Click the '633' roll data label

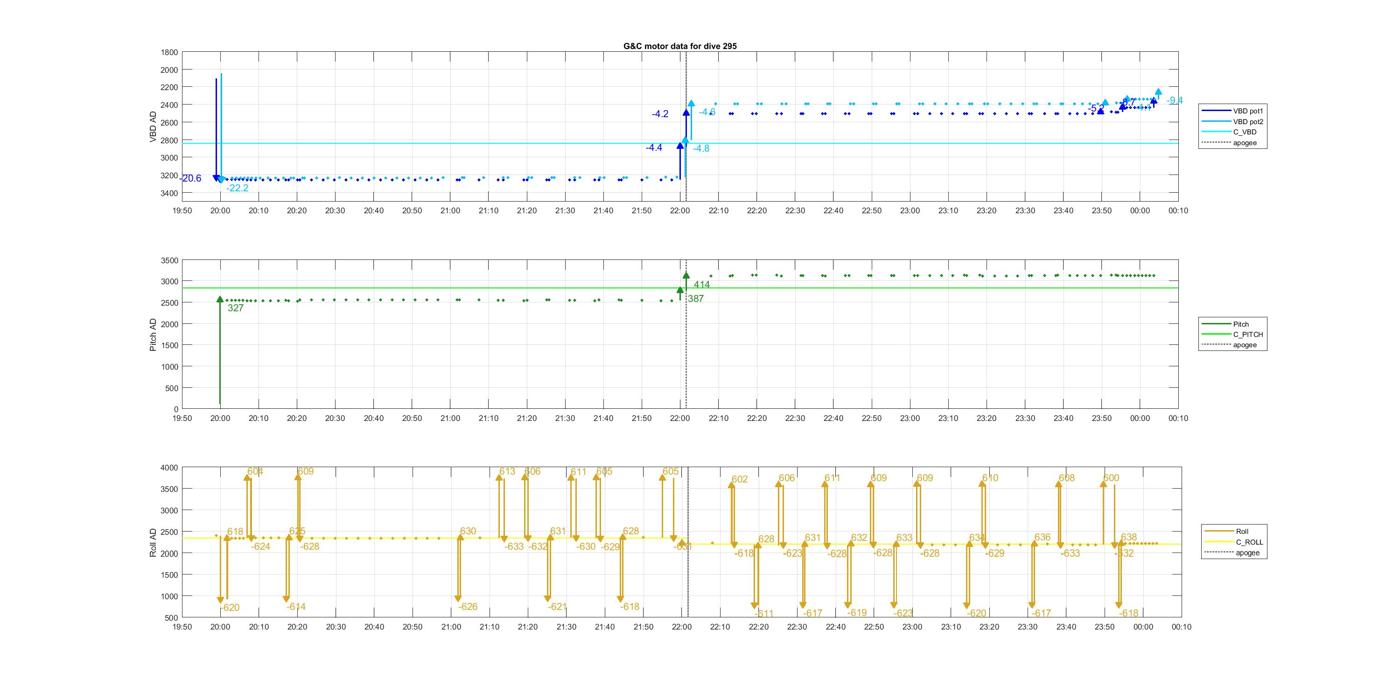904,538
